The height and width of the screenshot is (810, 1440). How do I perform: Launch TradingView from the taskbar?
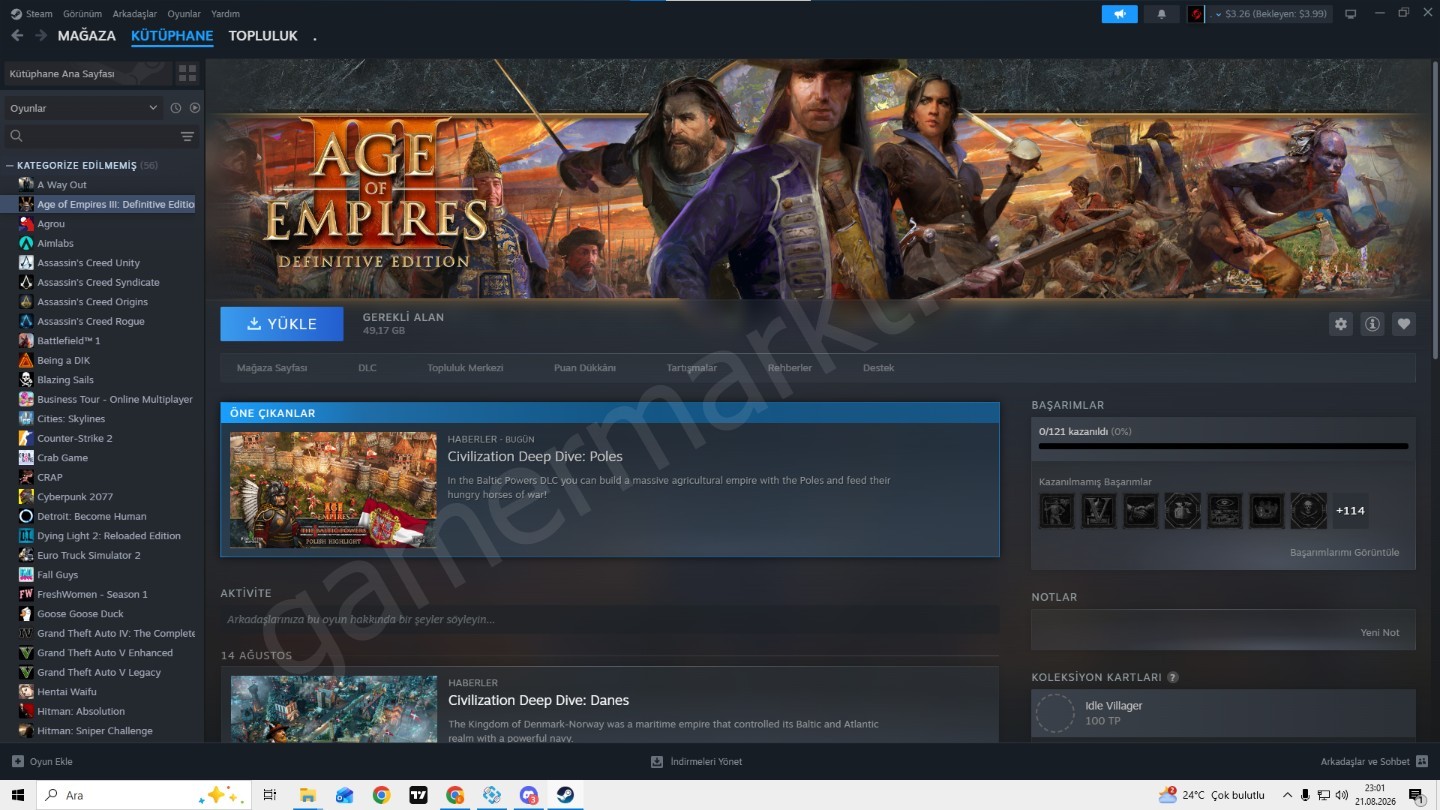click(418, 795)
